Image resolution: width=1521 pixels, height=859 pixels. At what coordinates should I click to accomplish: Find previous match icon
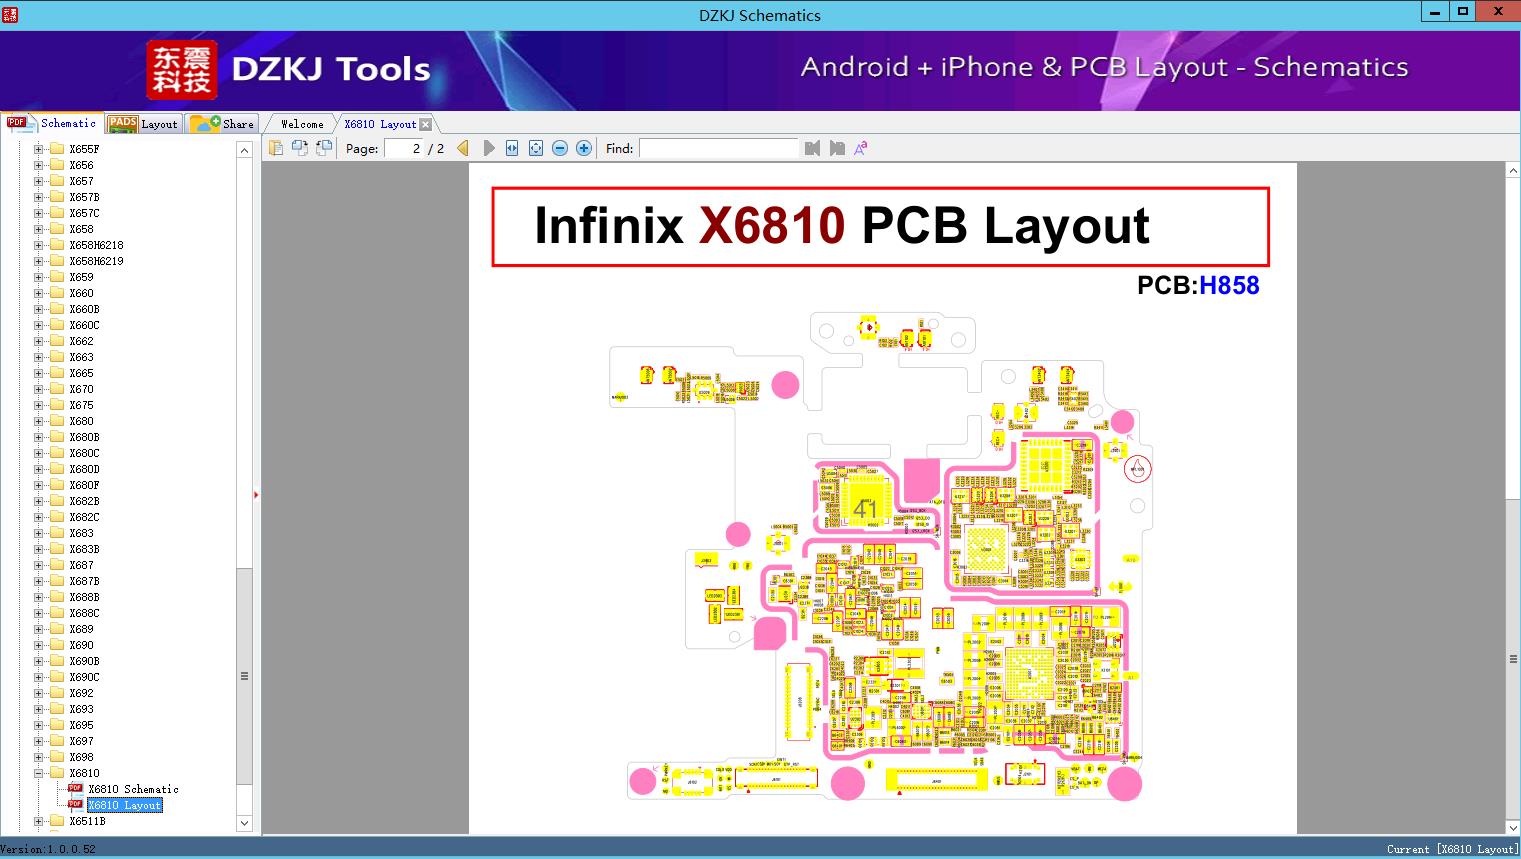point(812,148)
